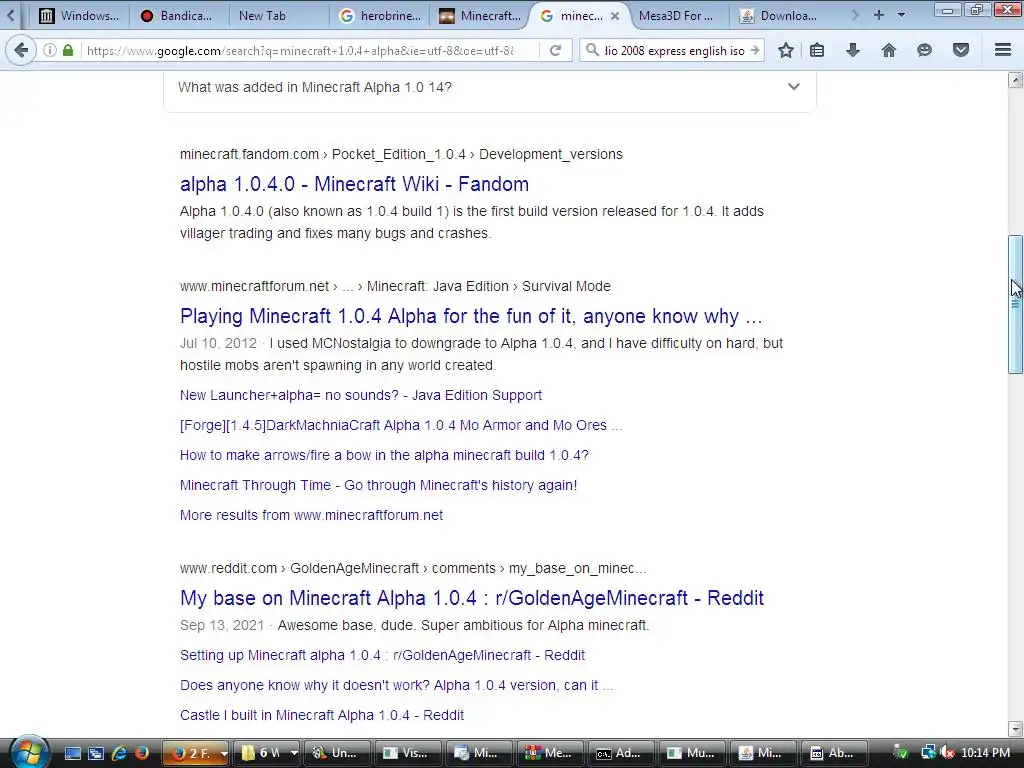Close the active minecraft Google tab
Image resolution: width=1024 pixels, height=768 pixels.
(615, 16)
